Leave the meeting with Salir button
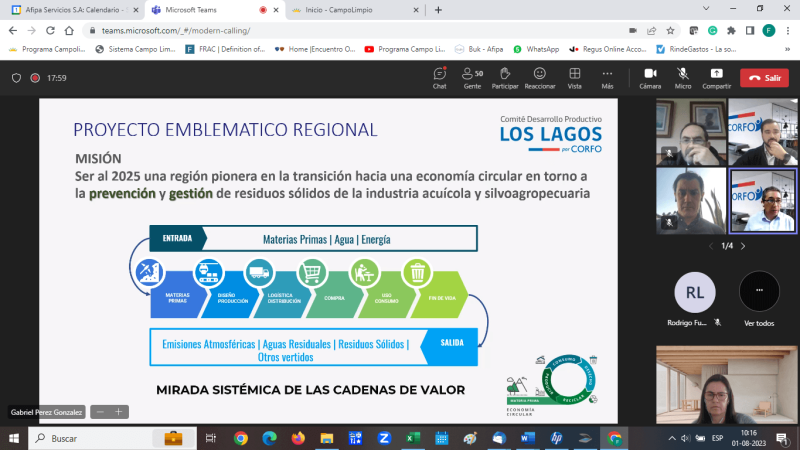Viewport: 800px width, 450px height. pos(764,77)
